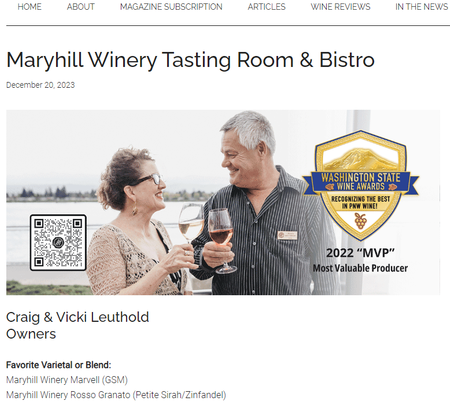Open the HOME menu item
The width and height of the screenshot is (450, 419).
click(29, 7)
